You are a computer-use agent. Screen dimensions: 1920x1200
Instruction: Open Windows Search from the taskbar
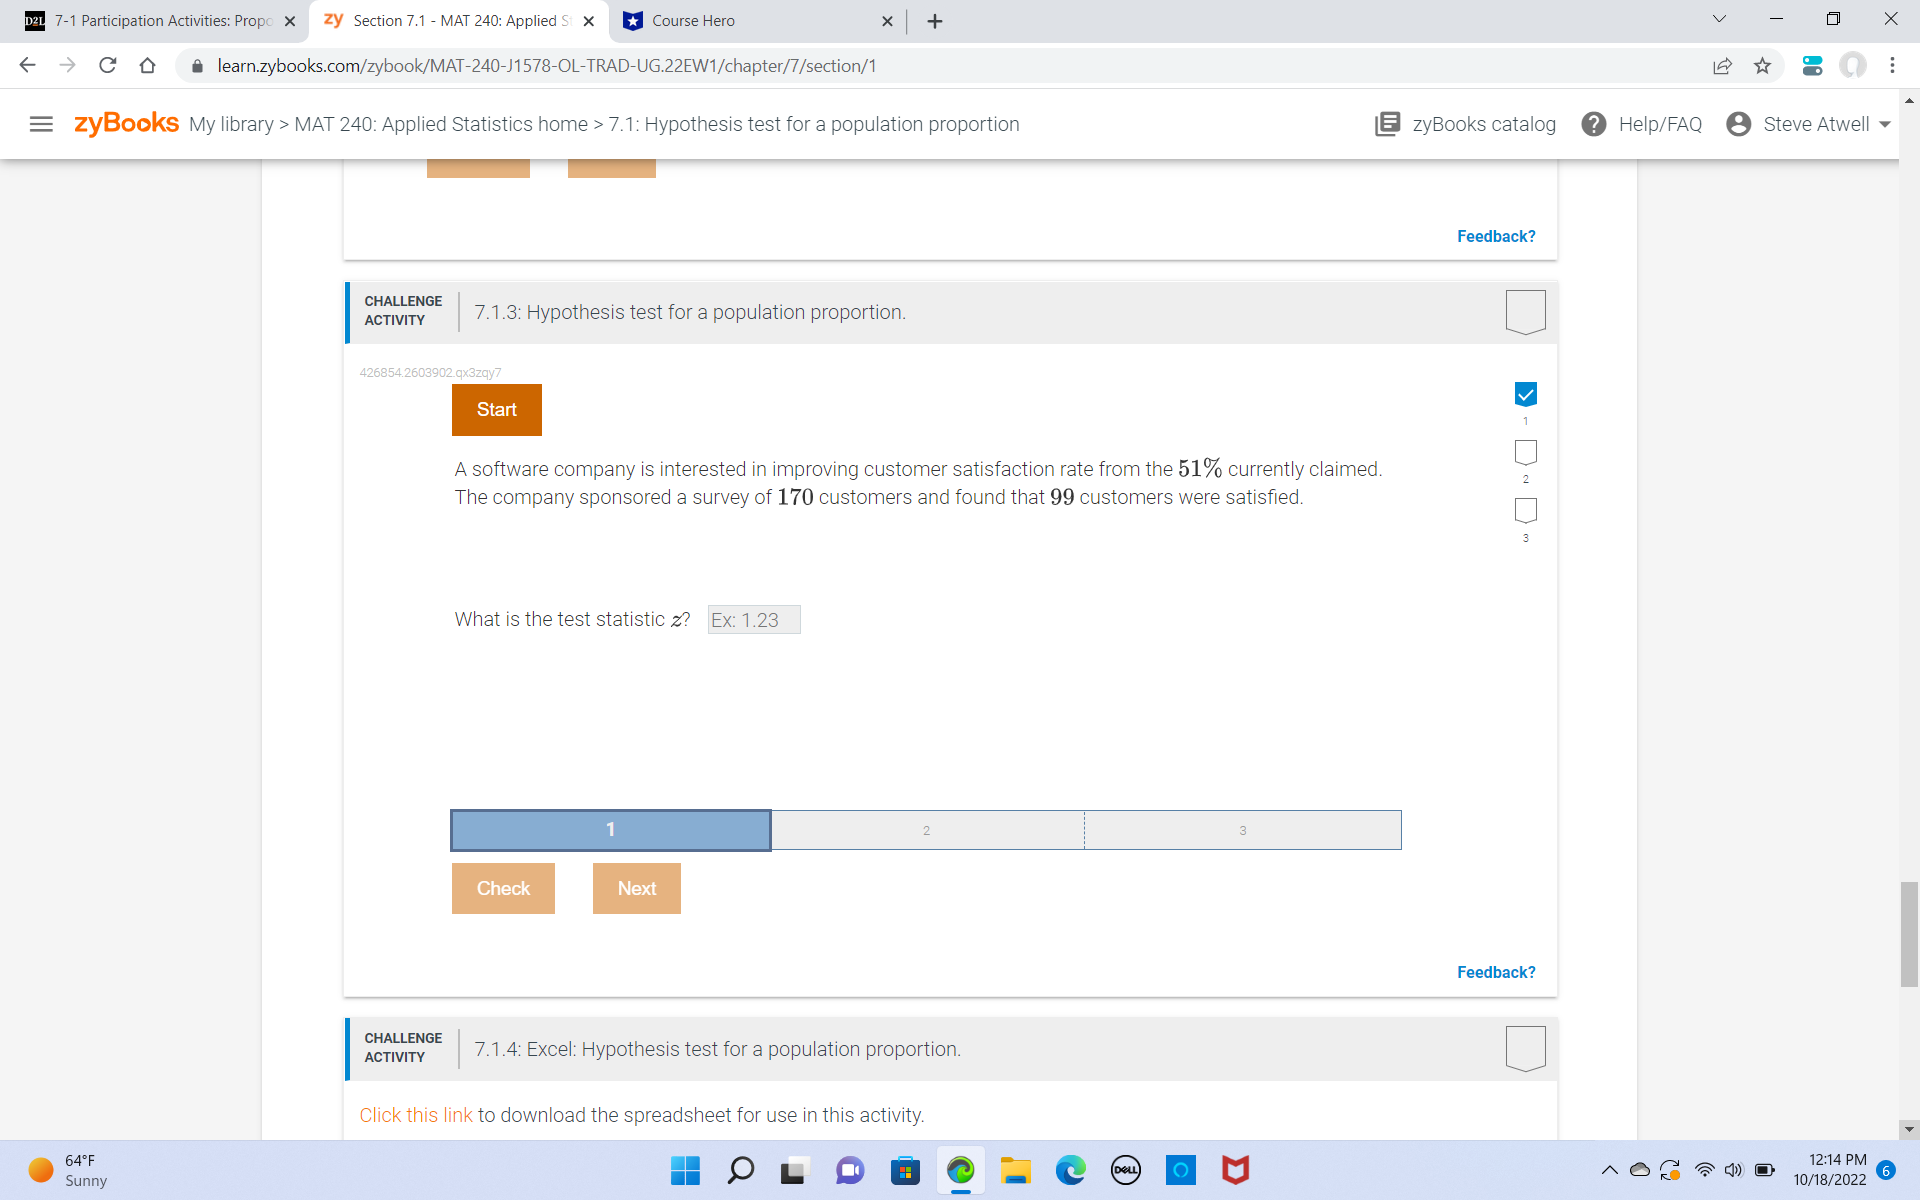click(740, 1170)
